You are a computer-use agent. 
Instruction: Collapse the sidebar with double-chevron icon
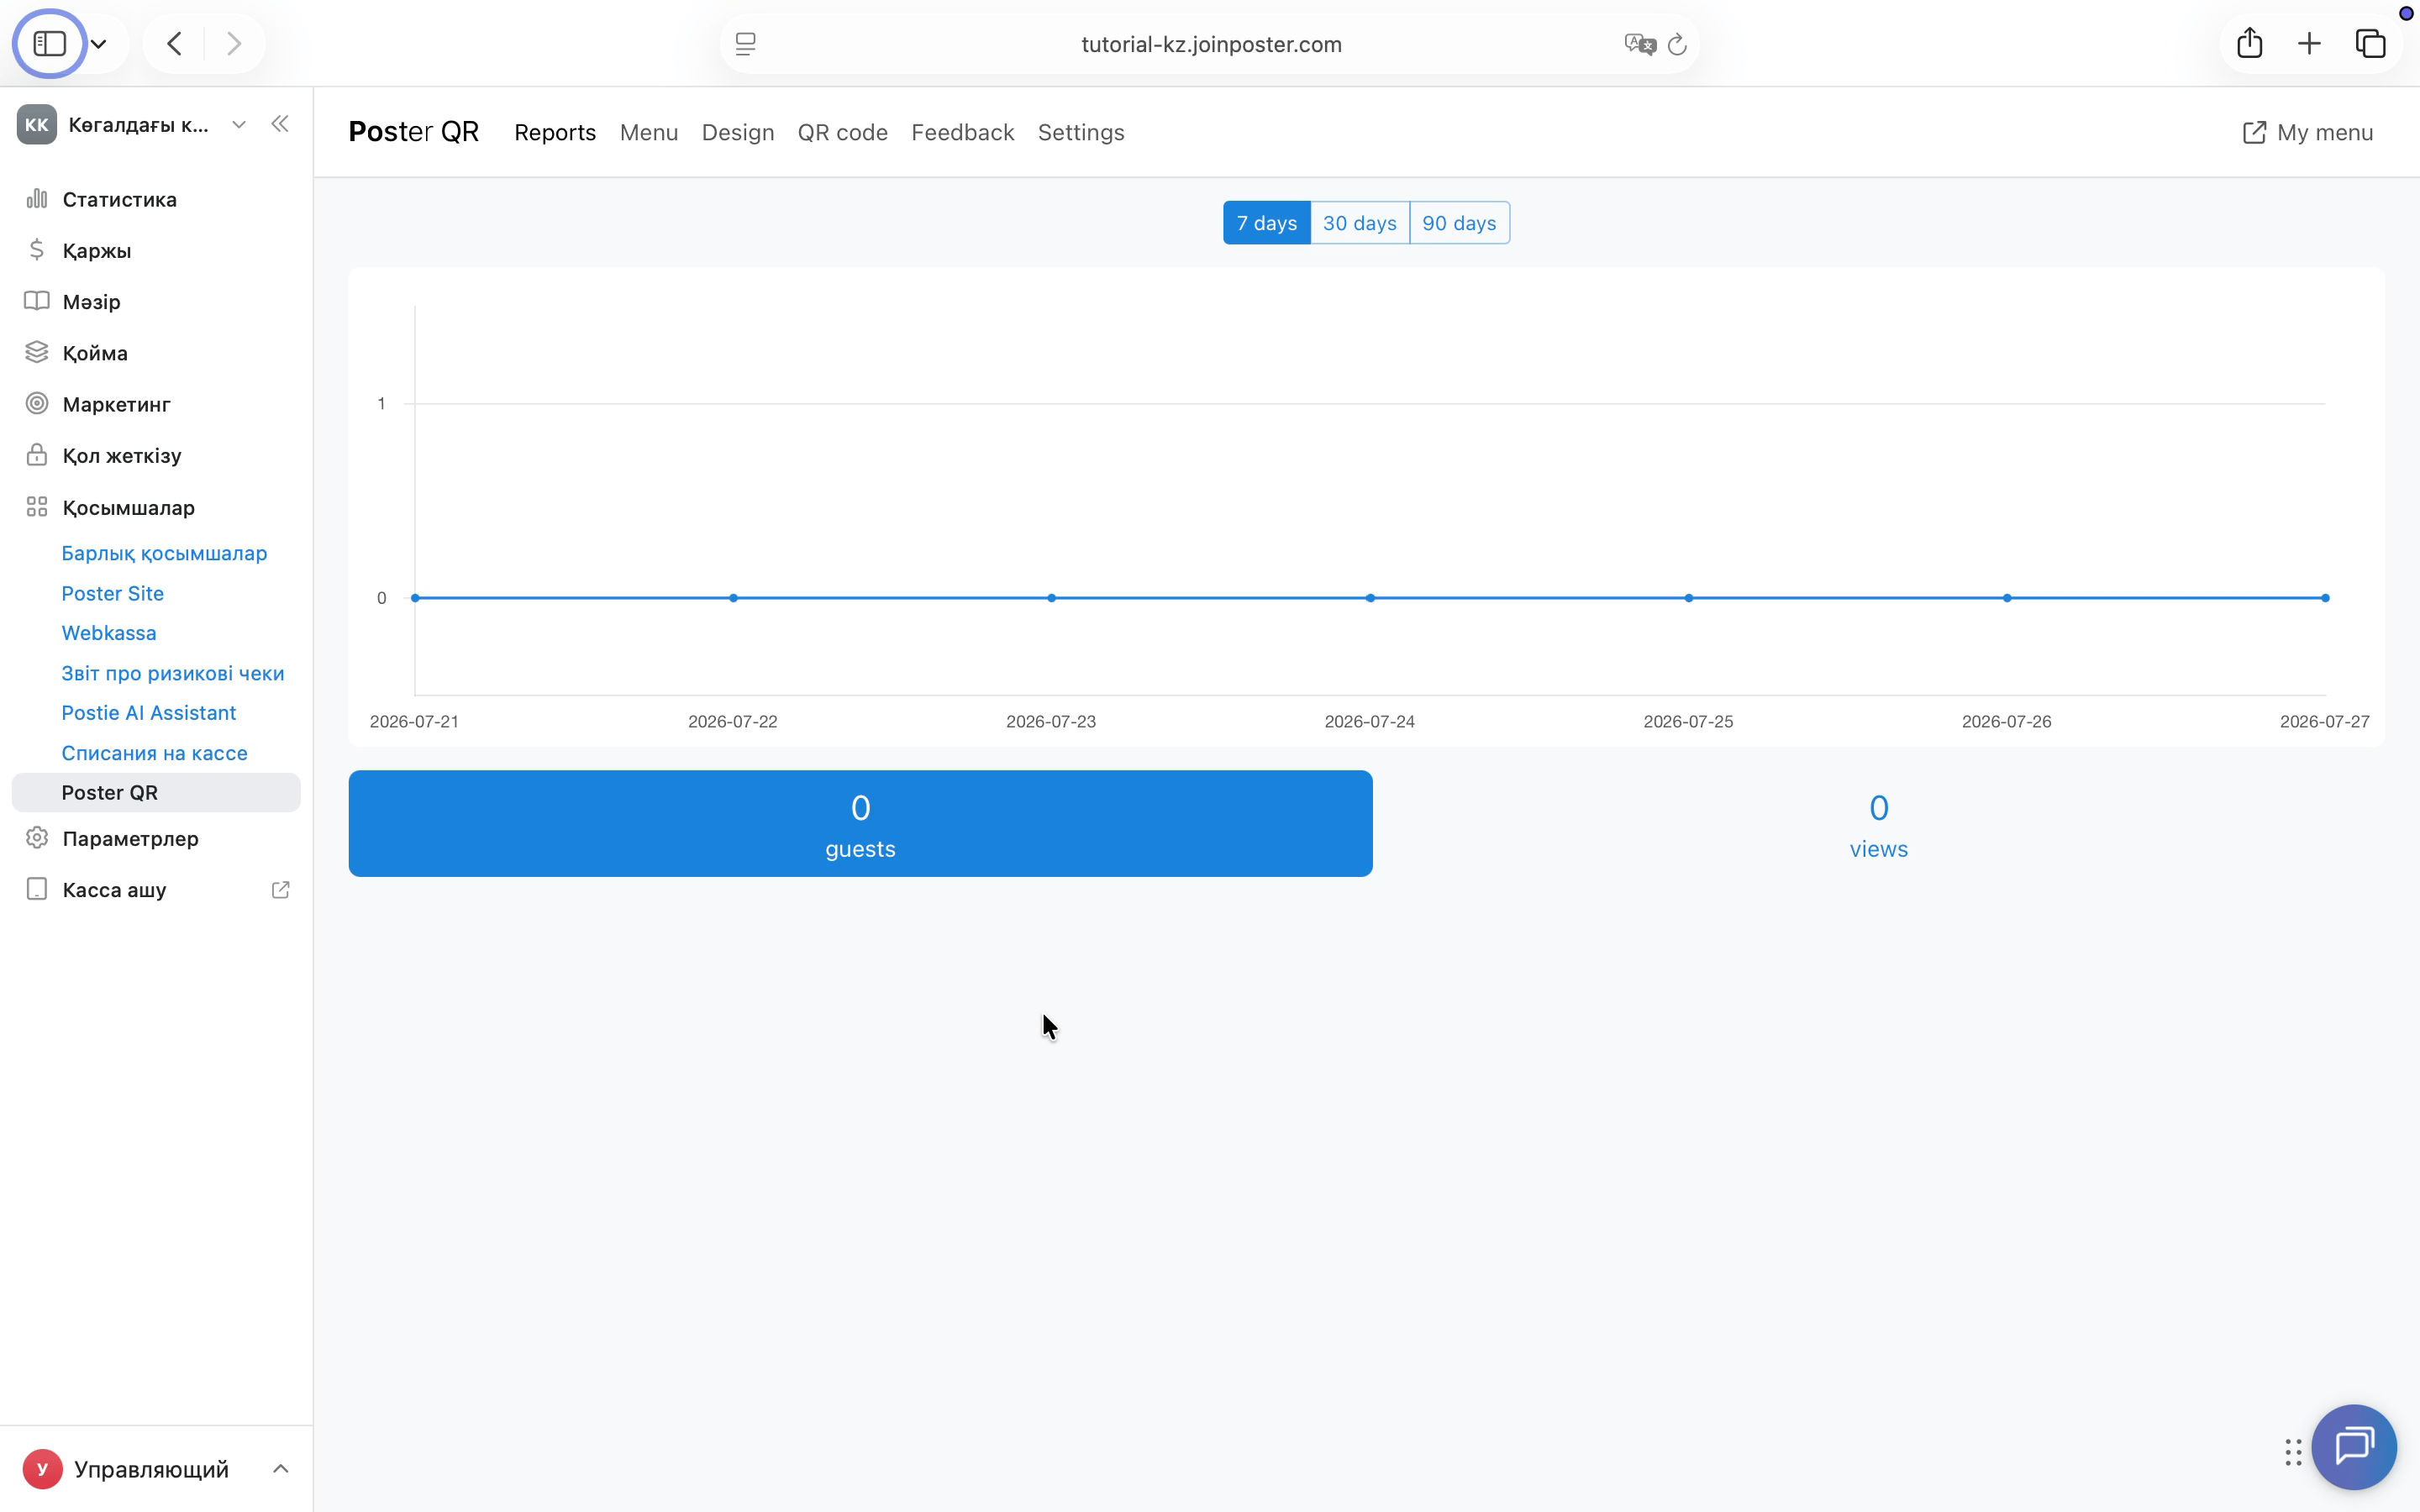(280, 124)
